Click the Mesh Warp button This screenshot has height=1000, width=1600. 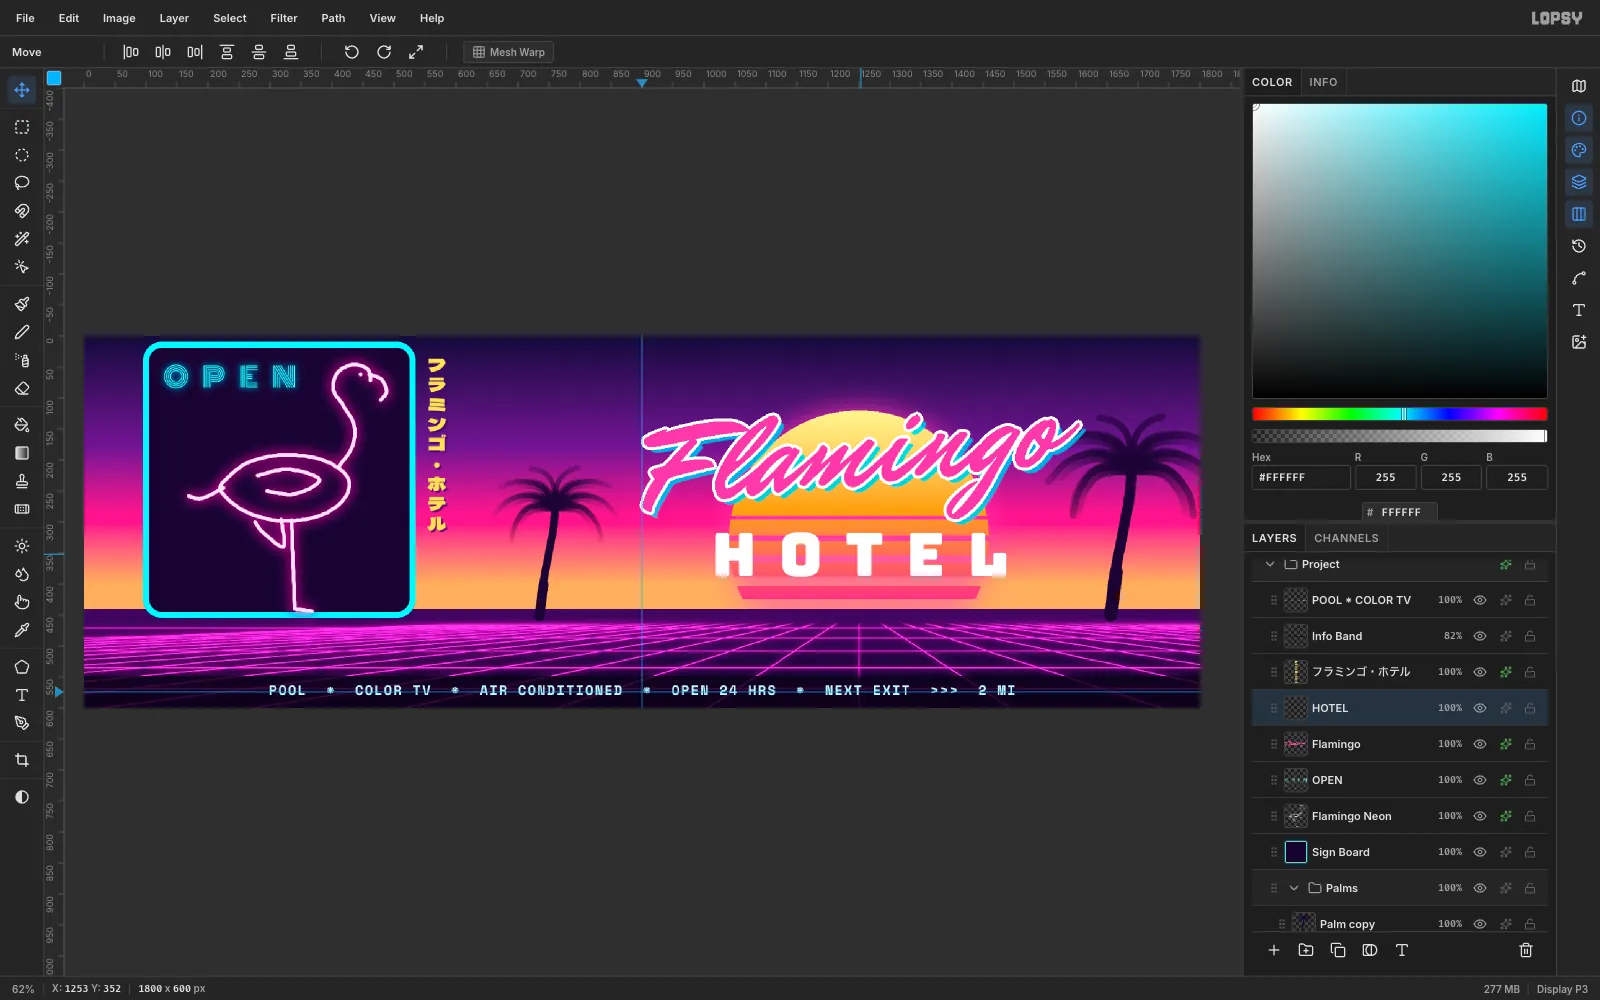(509, 52)
